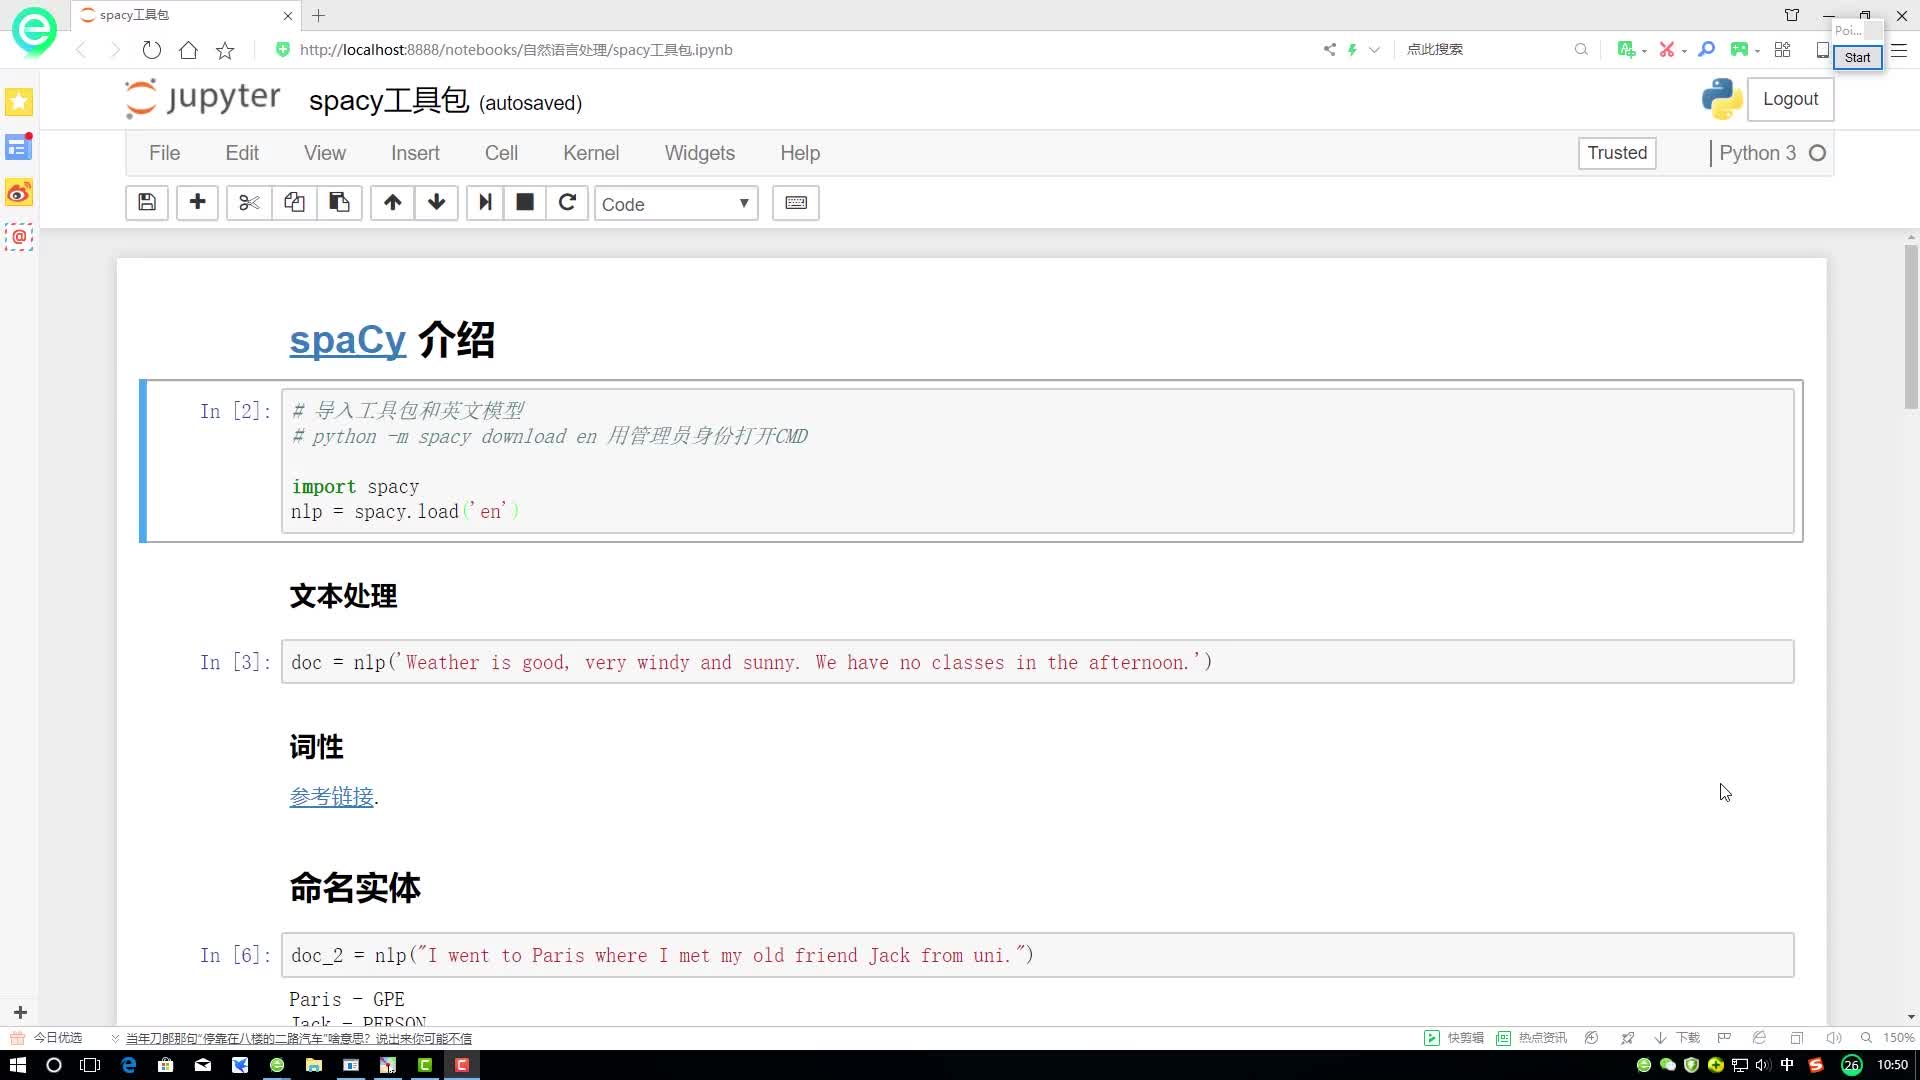
Task: Click the Trusted notebook button
Action: (x=1617, y=153)
